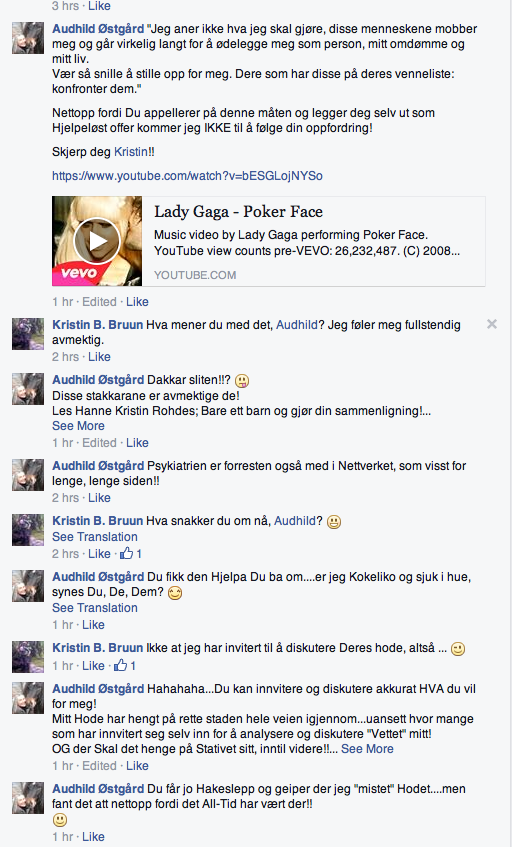The width and height of the screenshot is (512, 847).
Task: Click the mentioned name 'Kristin' after 'Skjerp deg'
Action: (x=131, y=152)
